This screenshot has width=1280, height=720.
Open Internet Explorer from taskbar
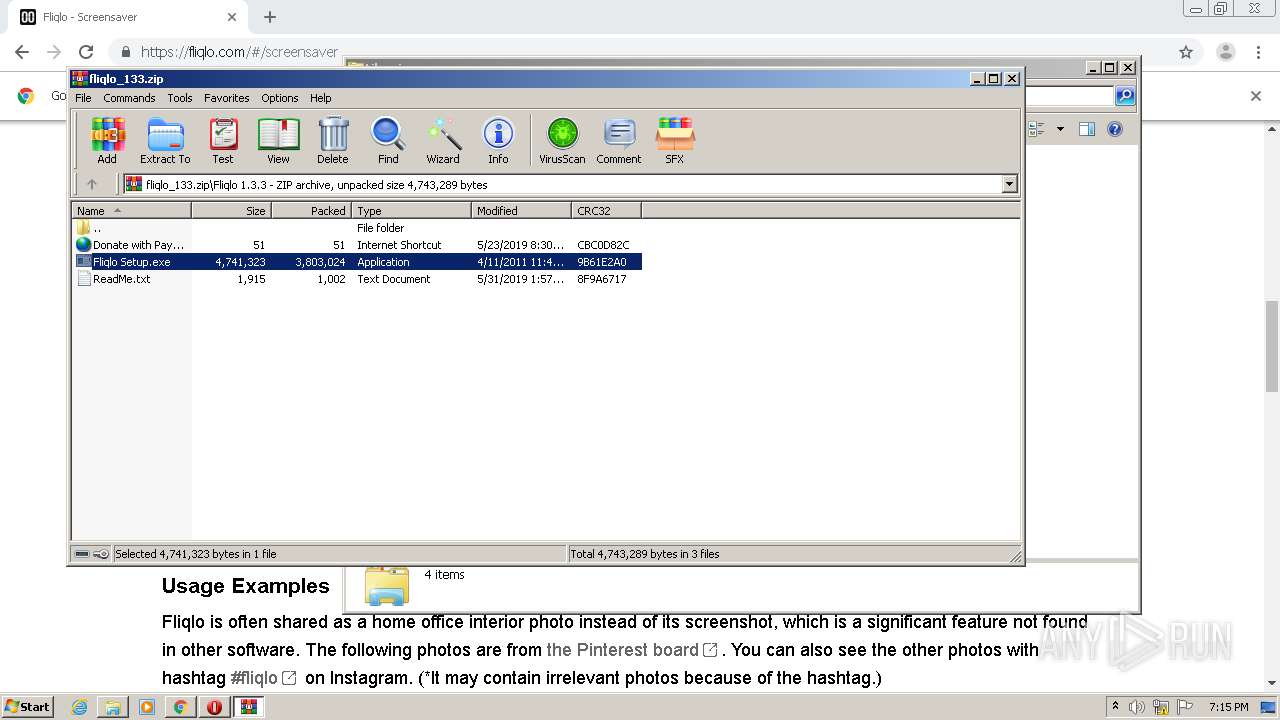click(x=79, y=707)
